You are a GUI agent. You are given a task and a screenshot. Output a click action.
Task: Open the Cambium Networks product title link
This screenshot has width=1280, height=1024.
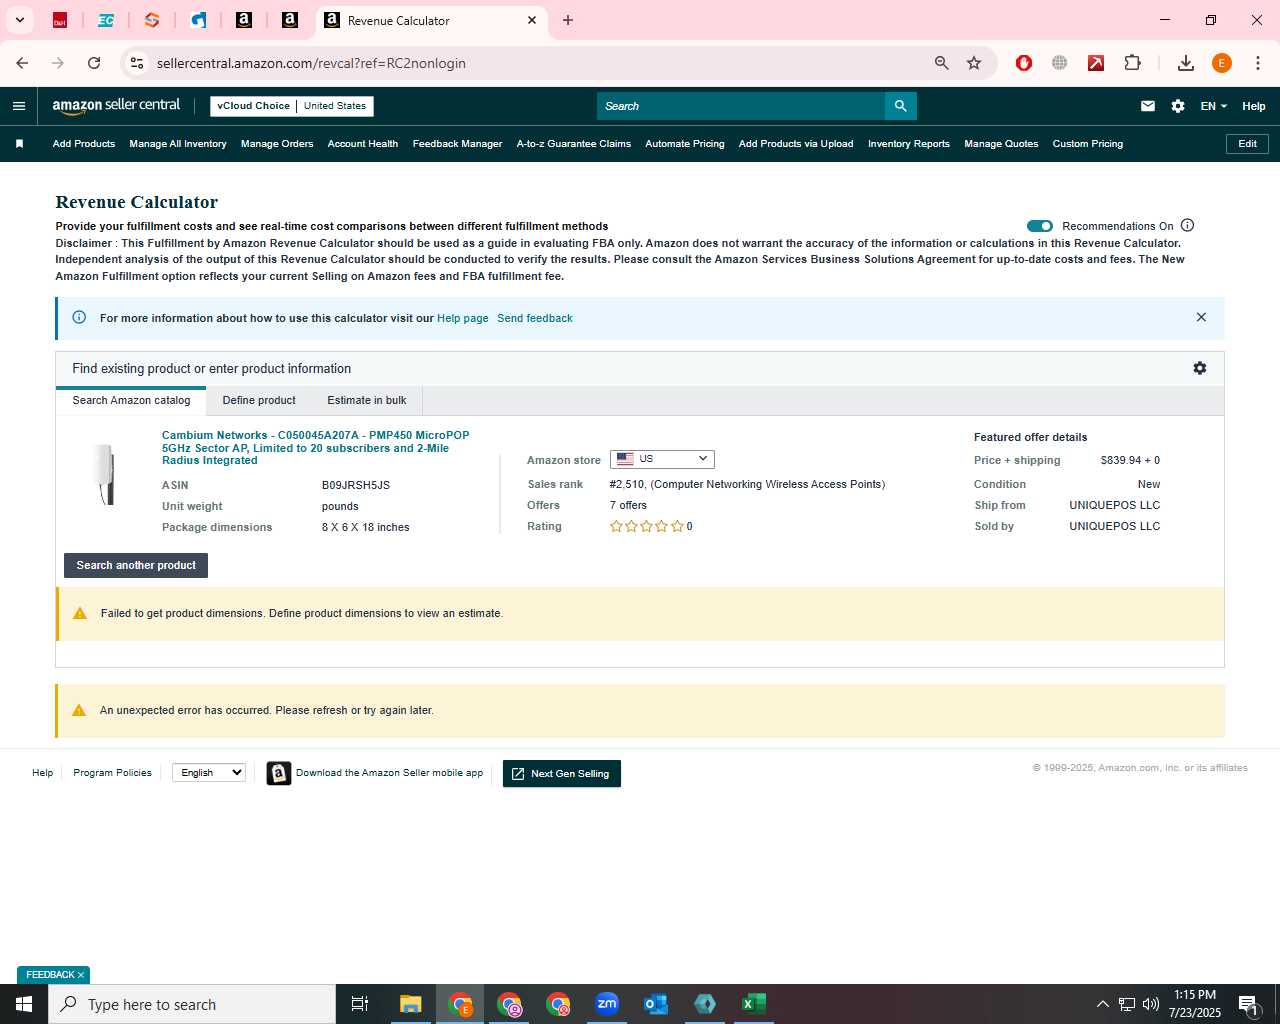coord(315,448)
